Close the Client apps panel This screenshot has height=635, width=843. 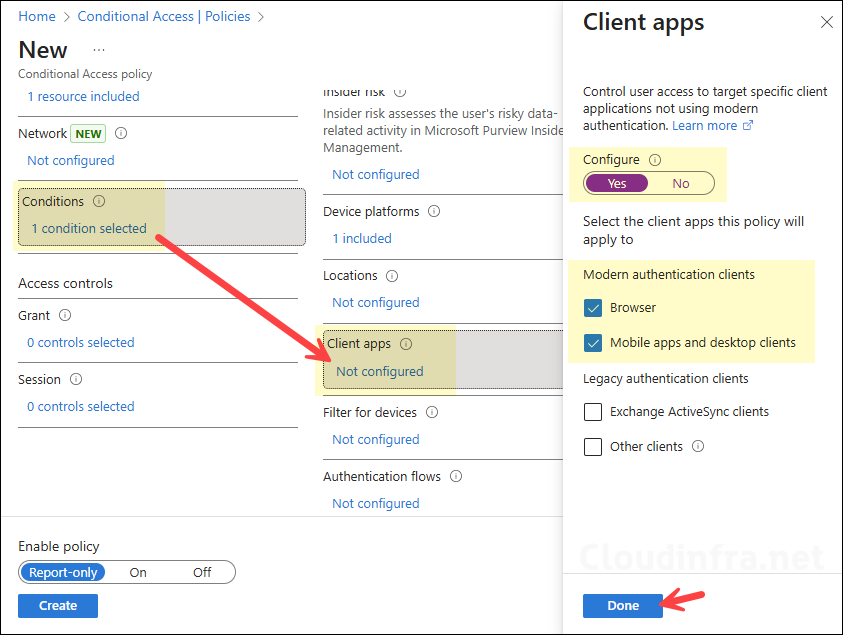pos(827,22)
